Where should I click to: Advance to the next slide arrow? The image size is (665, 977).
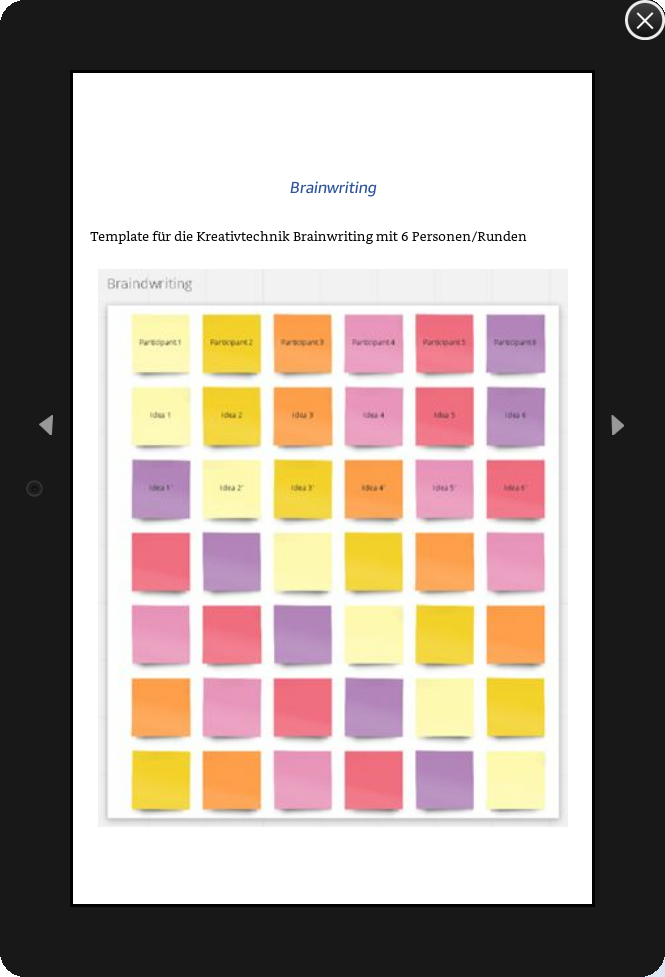click(x=618, y=425)
